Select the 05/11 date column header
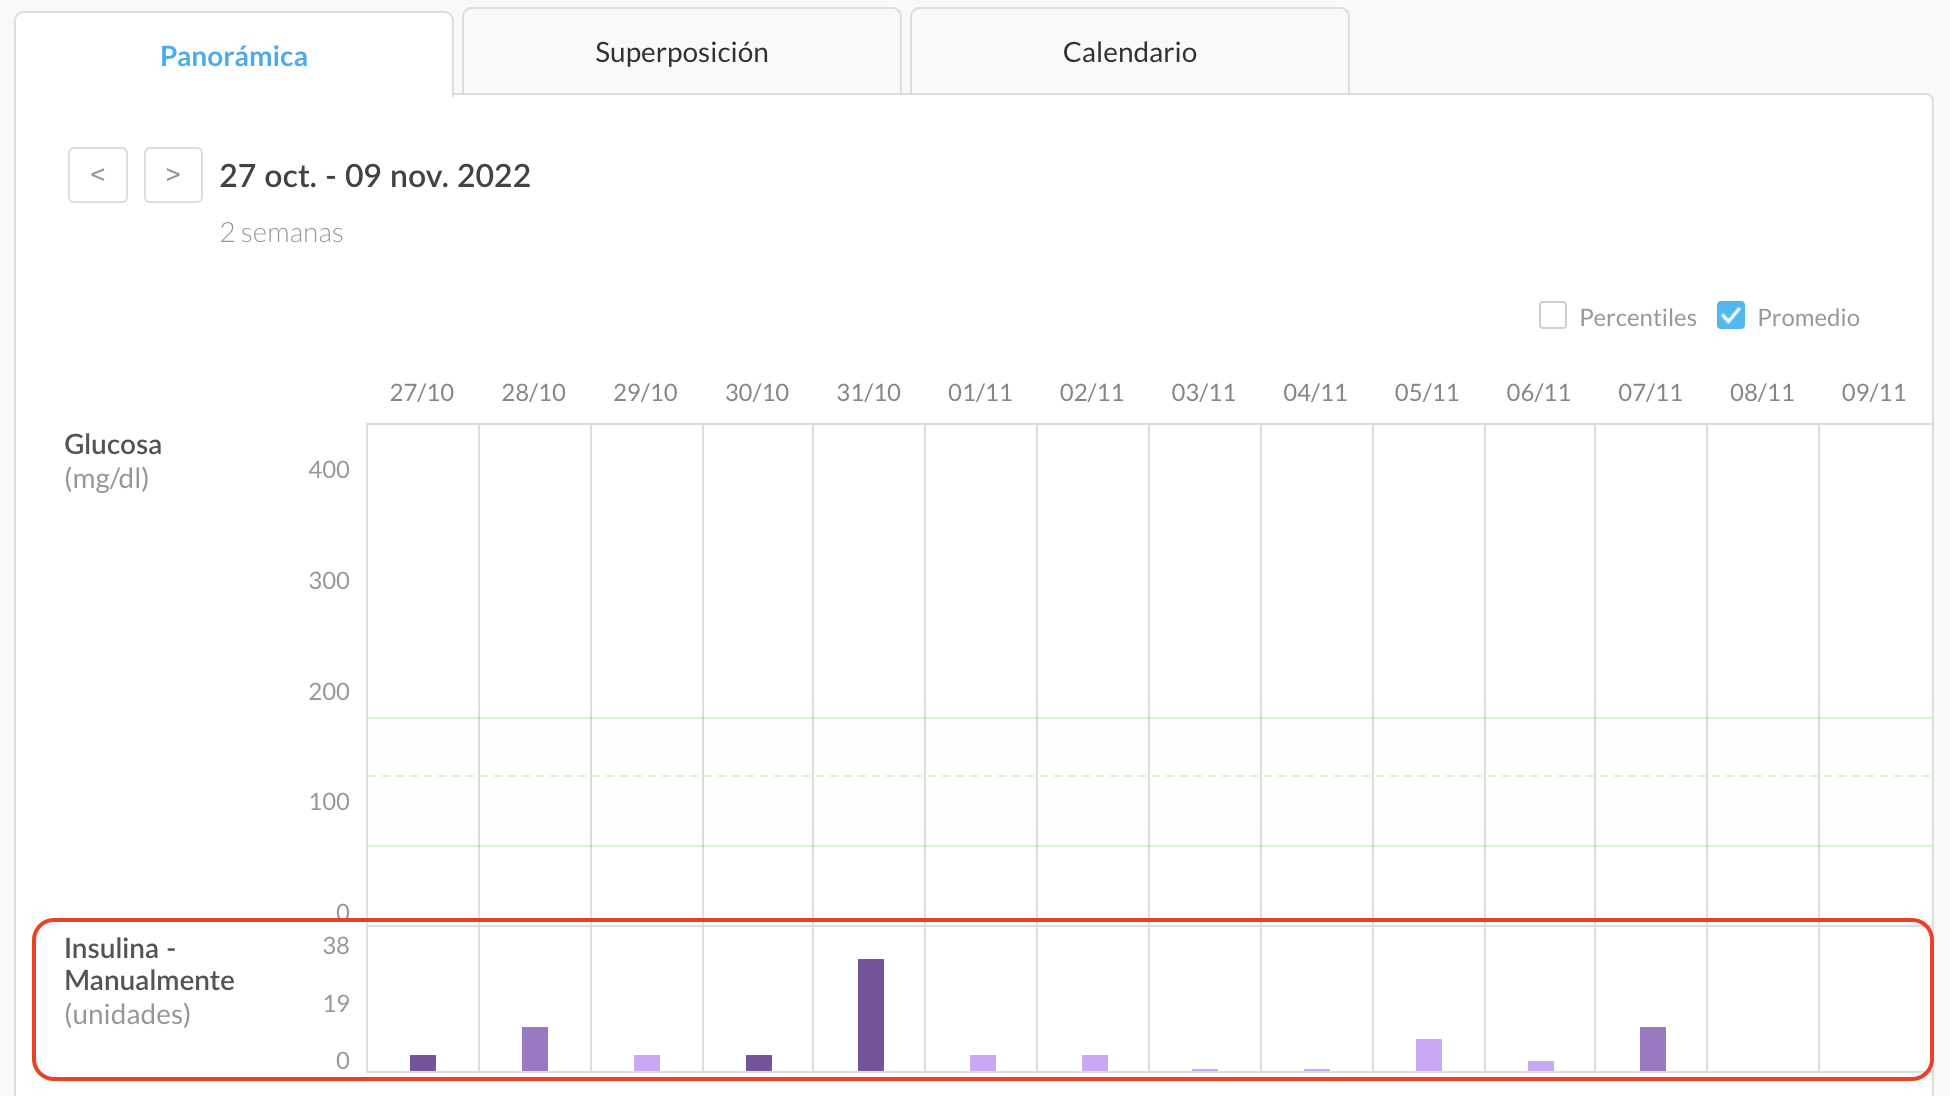 click(x=1427, y=392)
